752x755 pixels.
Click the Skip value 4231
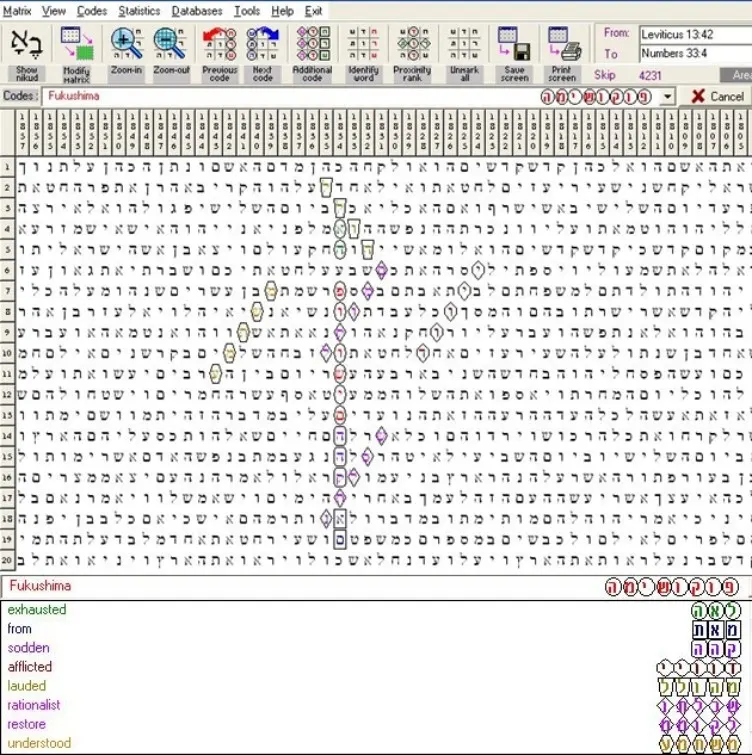click(x=650, y=76)
